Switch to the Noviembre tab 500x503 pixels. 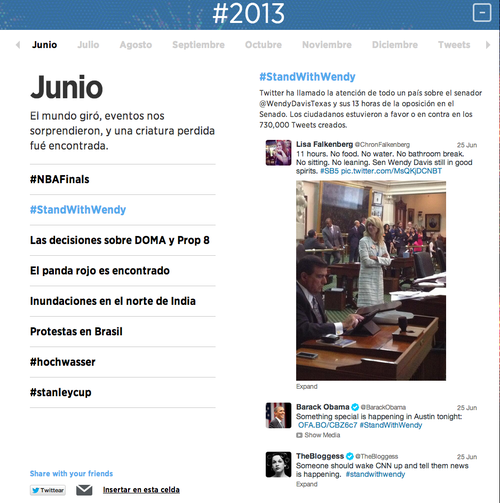pos(327,45)
